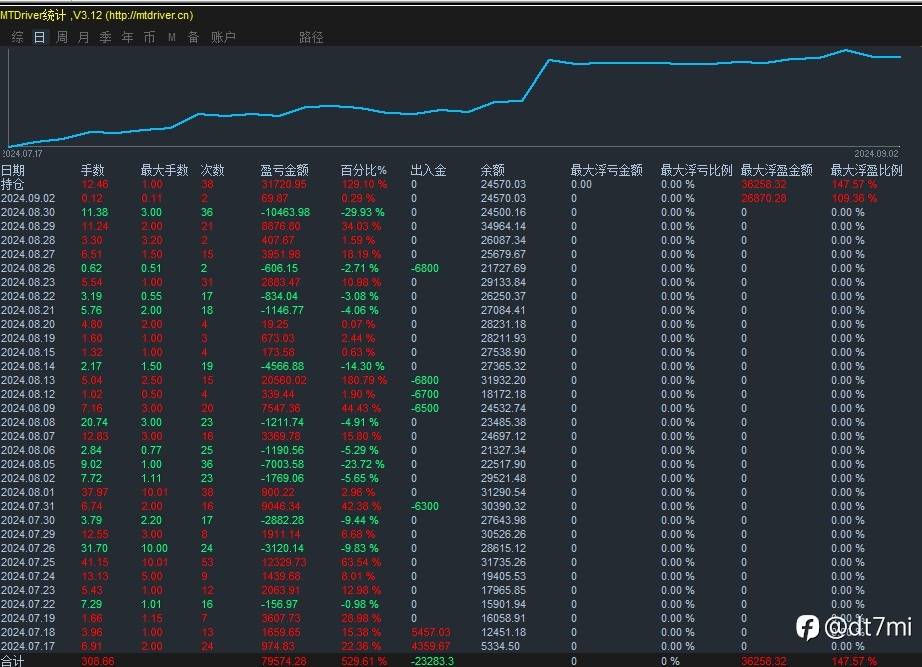Click the 最大浮亏金额 column header
Screen dimensions: 922x667
(606, 171)
